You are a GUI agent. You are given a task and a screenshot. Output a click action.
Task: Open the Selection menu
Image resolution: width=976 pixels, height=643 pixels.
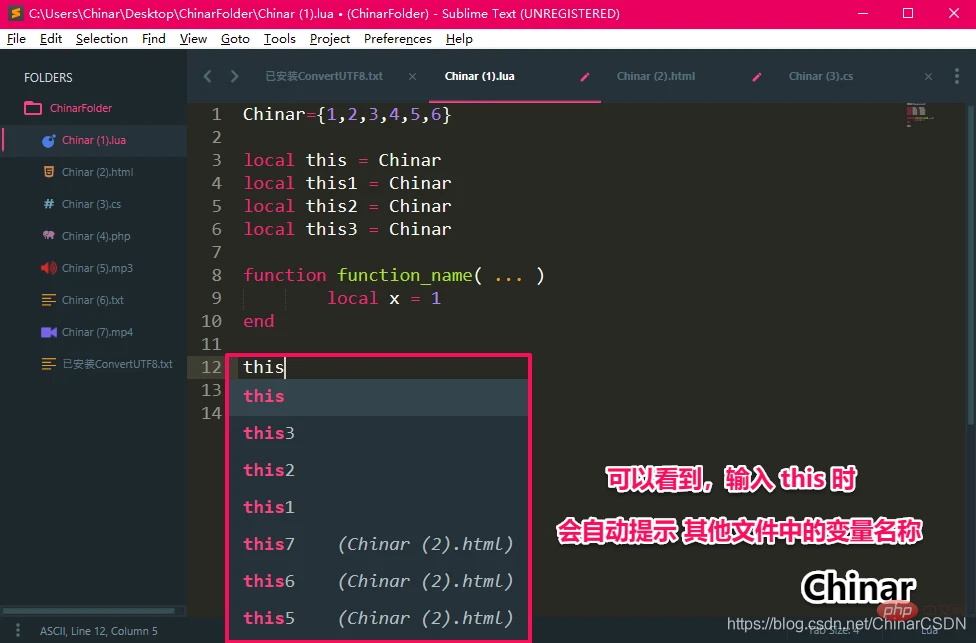pyautogui.click(x=101, y=39)
